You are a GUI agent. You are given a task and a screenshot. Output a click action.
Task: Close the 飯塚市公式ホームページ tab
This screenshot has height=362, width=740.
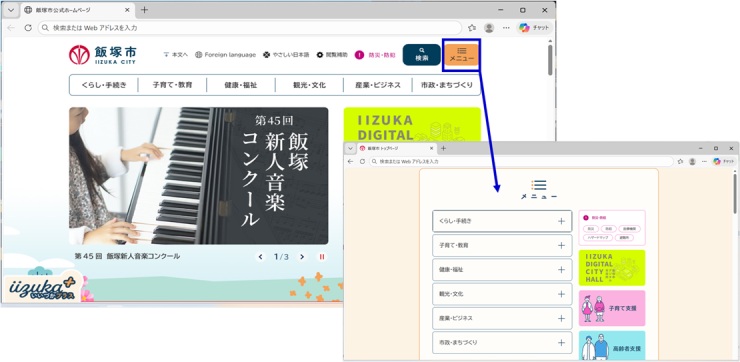pyautogui.click(x=127, y=10)
